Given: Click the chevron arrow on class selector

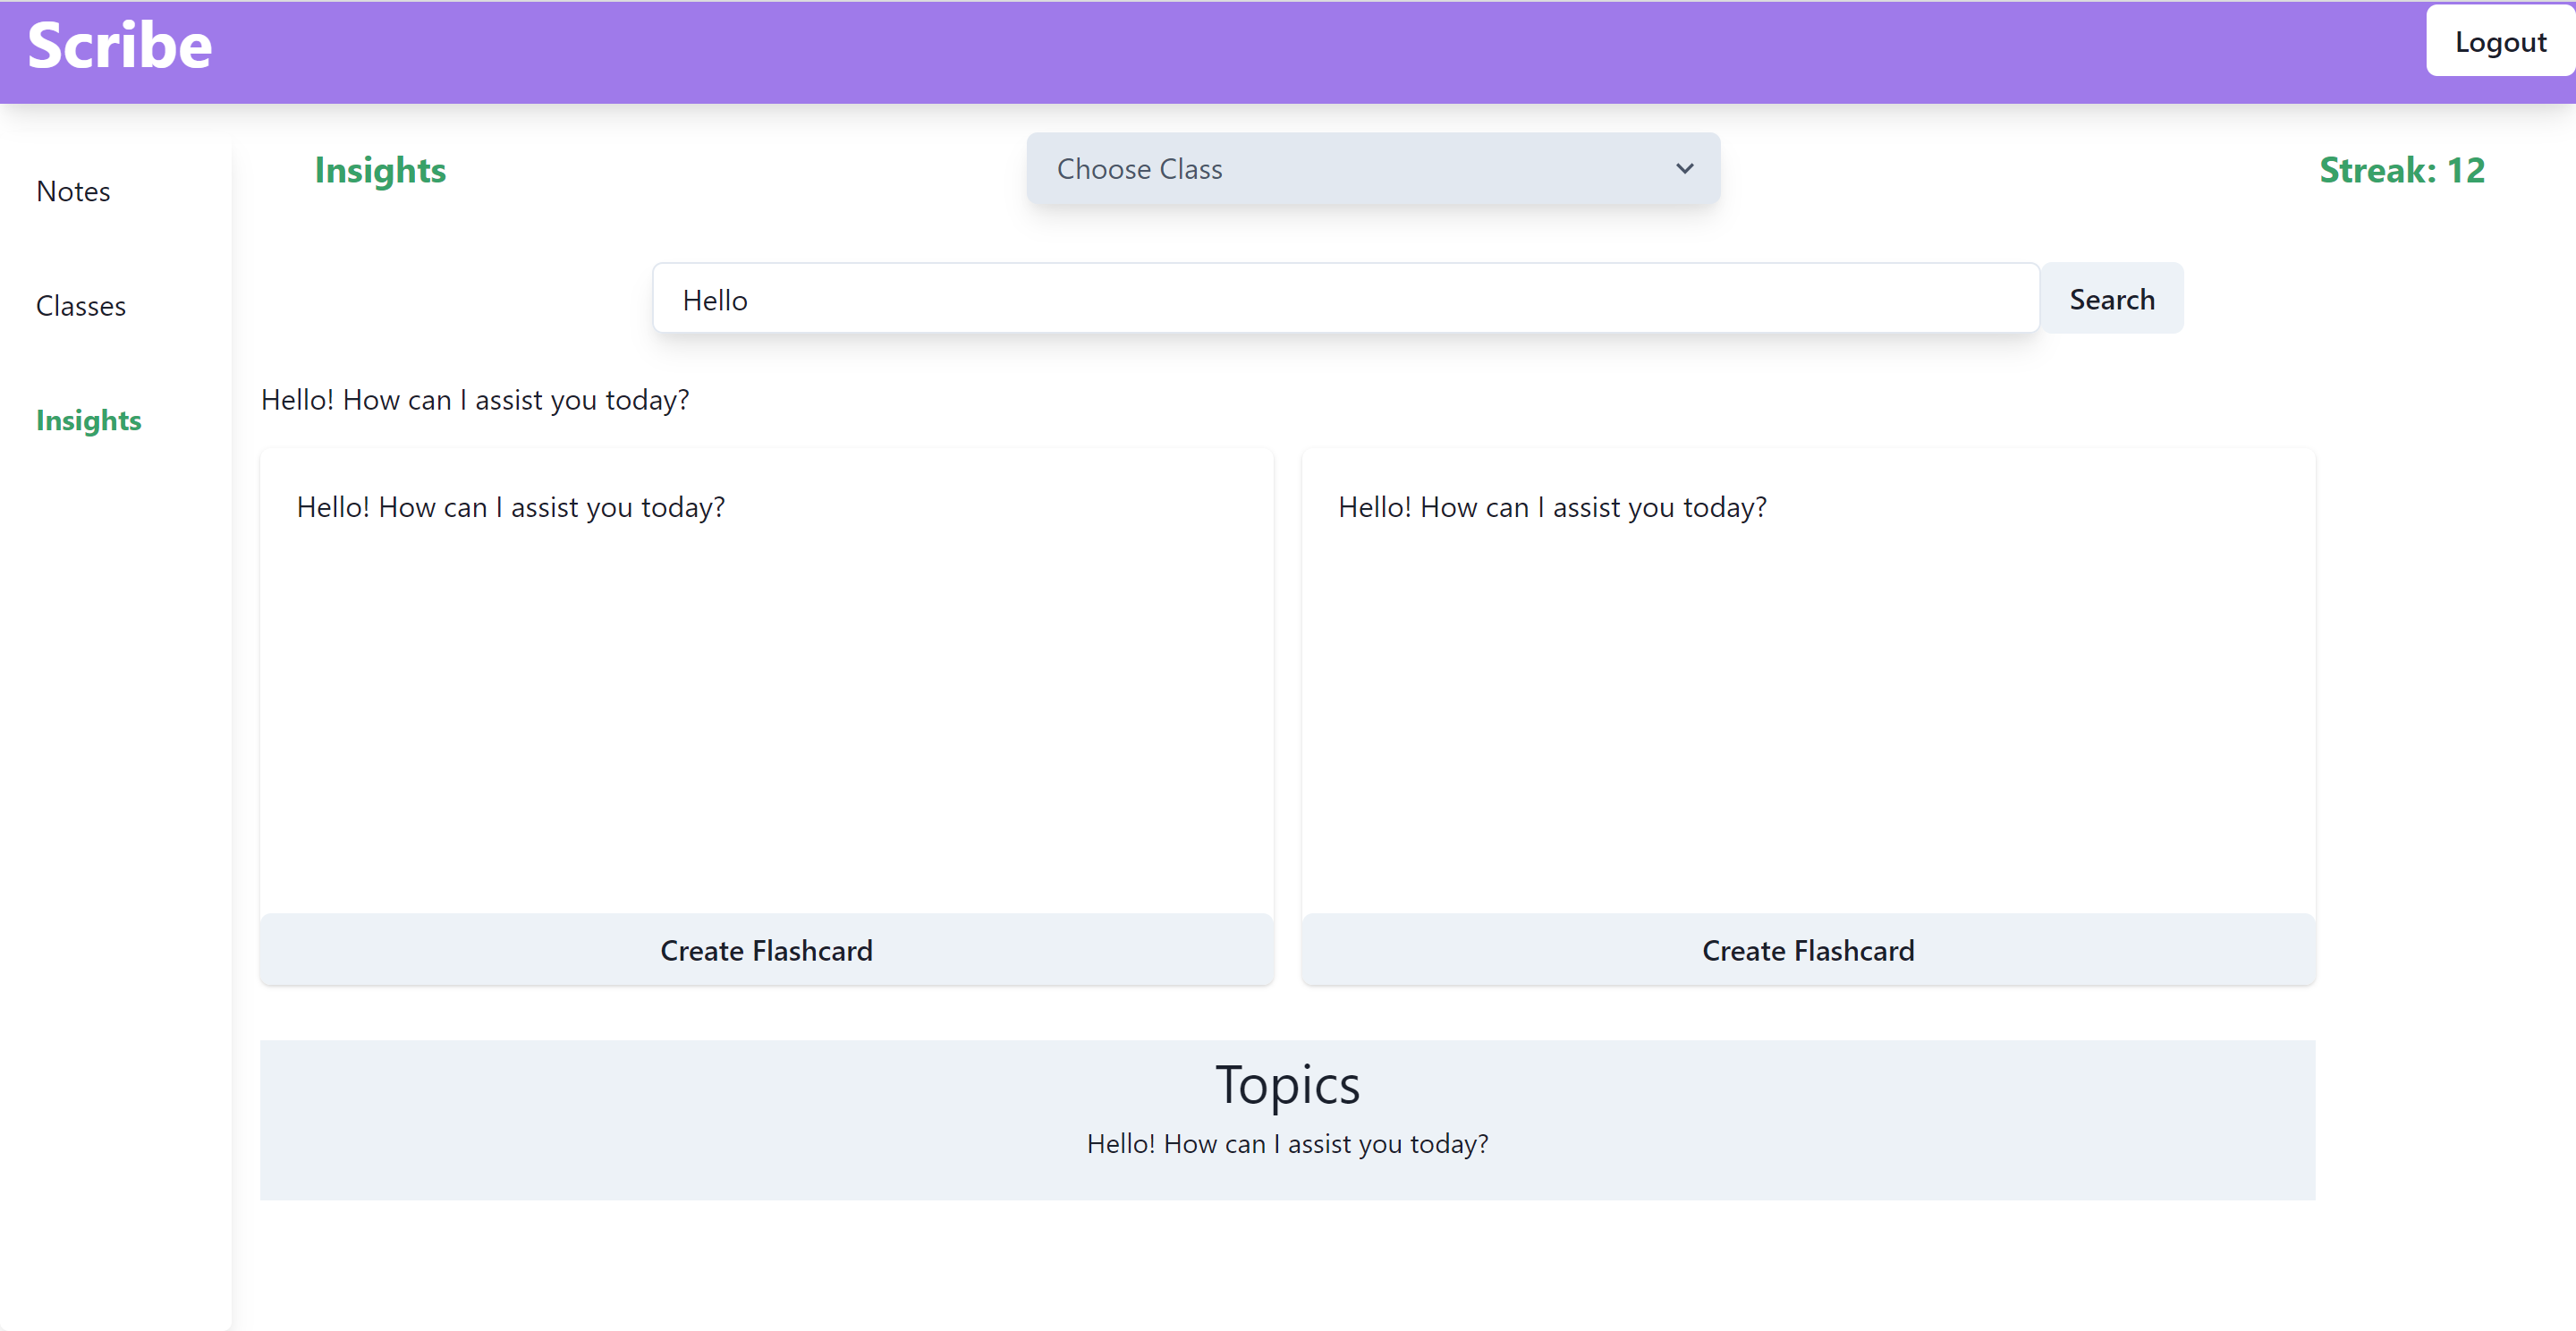Looking at the screenshot, I should tap(1684, 169).
